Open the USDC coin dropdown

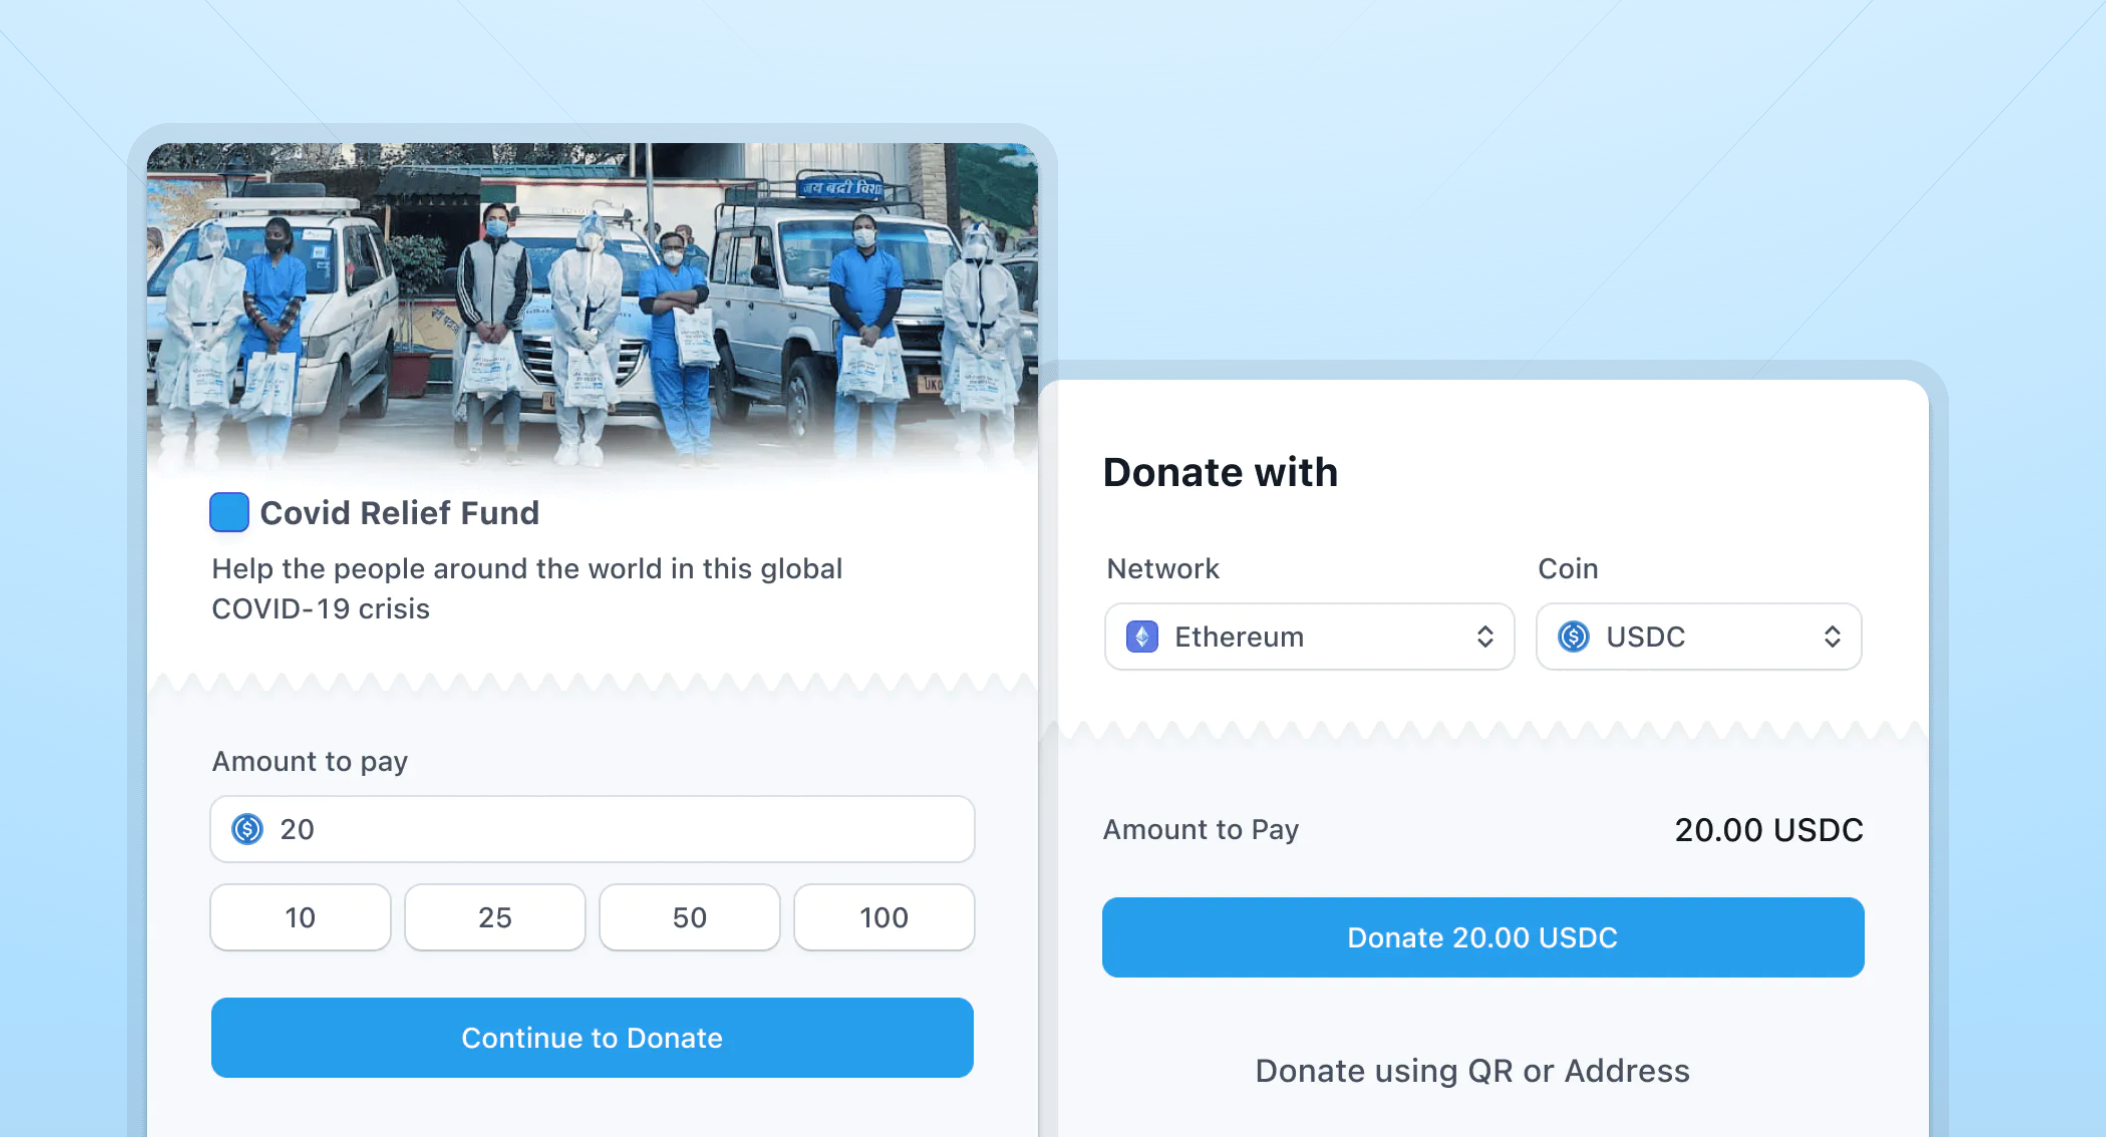(1698, 636)
